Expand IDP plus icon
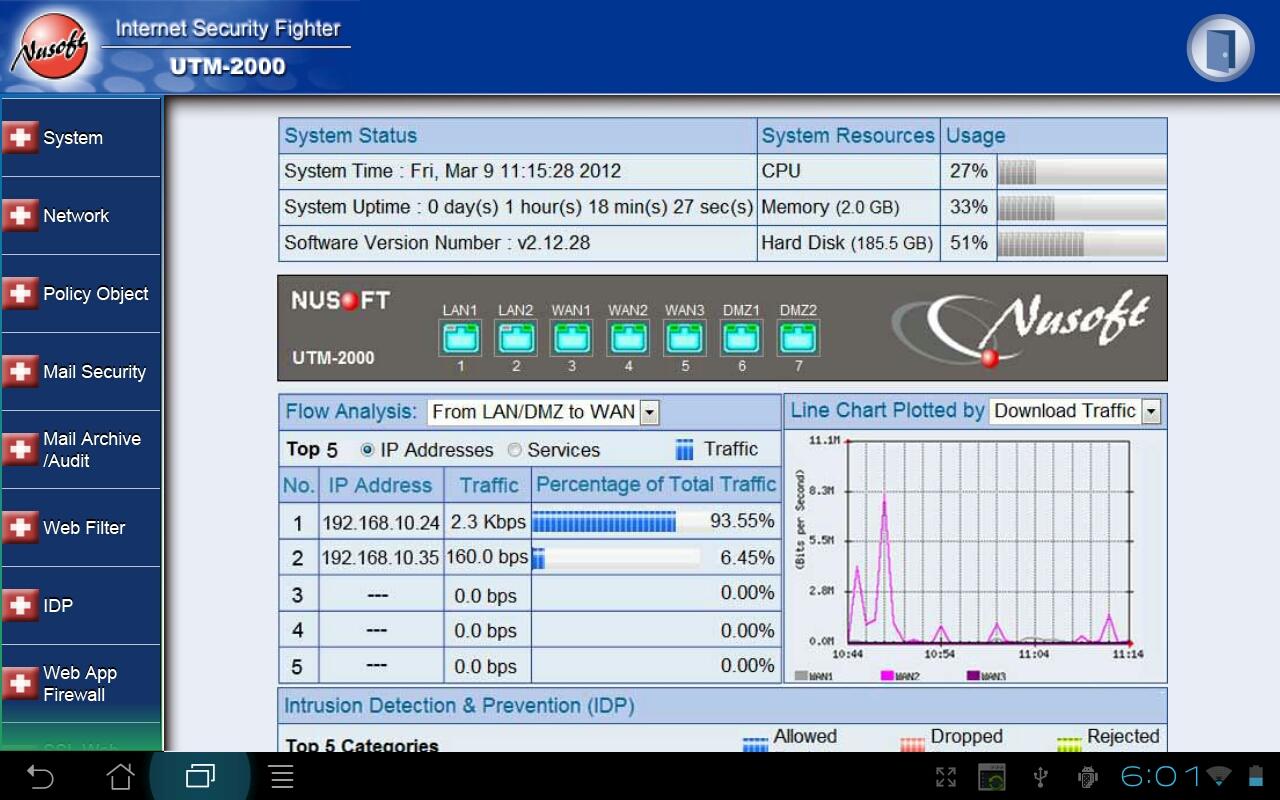1280x800 pixels. tap(20, 606)
